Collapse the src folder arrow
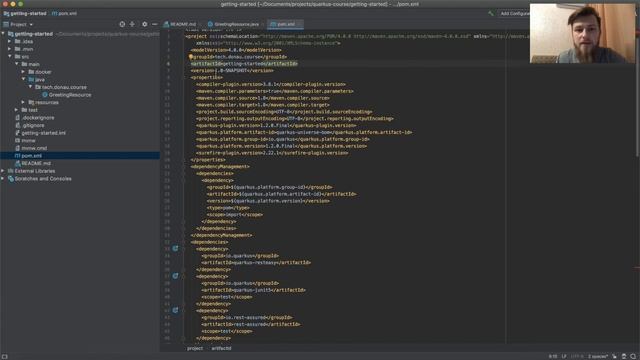 (x=10, y=56)
